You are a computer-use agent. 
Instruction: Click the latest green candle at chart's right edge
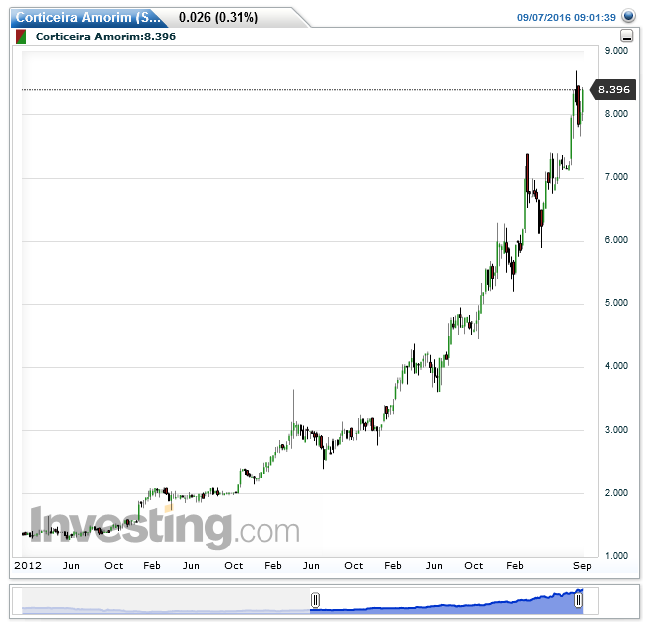click(x=582, y=102)
